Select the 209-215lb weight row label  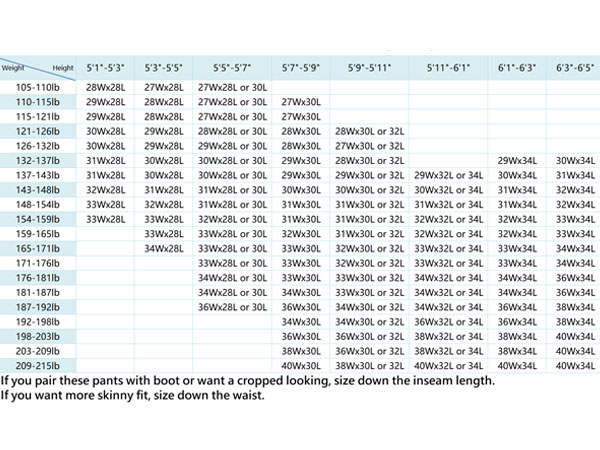[38, 366]
